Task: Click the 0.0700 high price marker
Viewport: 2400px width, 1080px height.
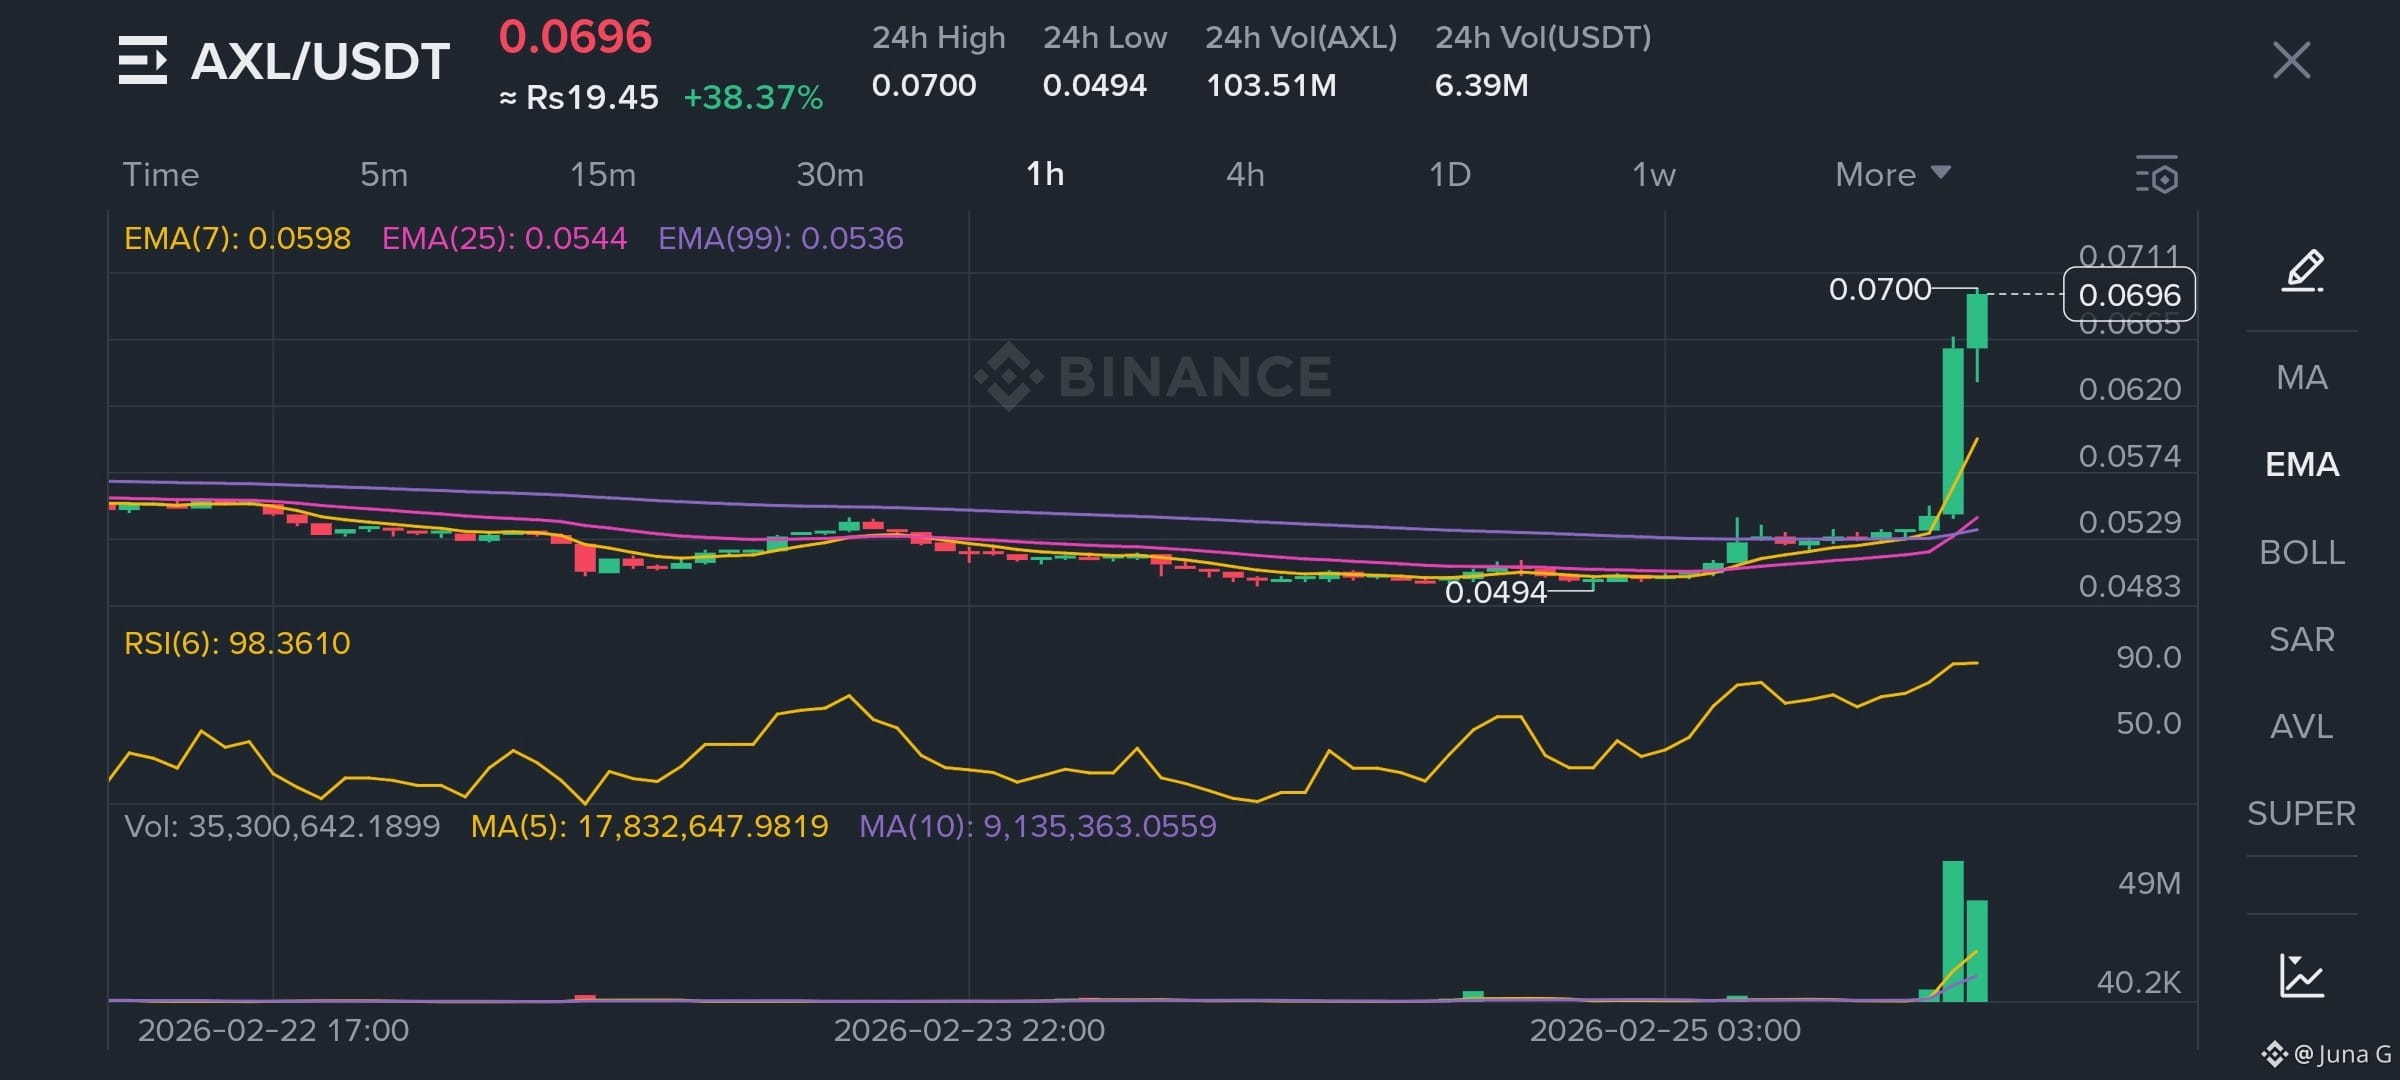Action: [x=1880, y=289]
